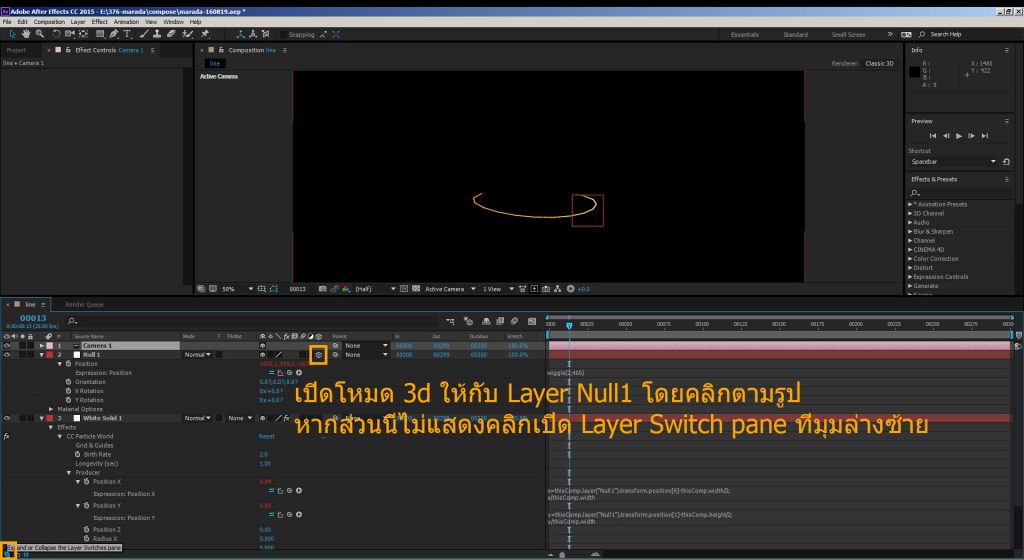Toggle the 3D layer switch for Null 1
The width and height of the screenshot is (1024, 560).
(x=319, y=354)
